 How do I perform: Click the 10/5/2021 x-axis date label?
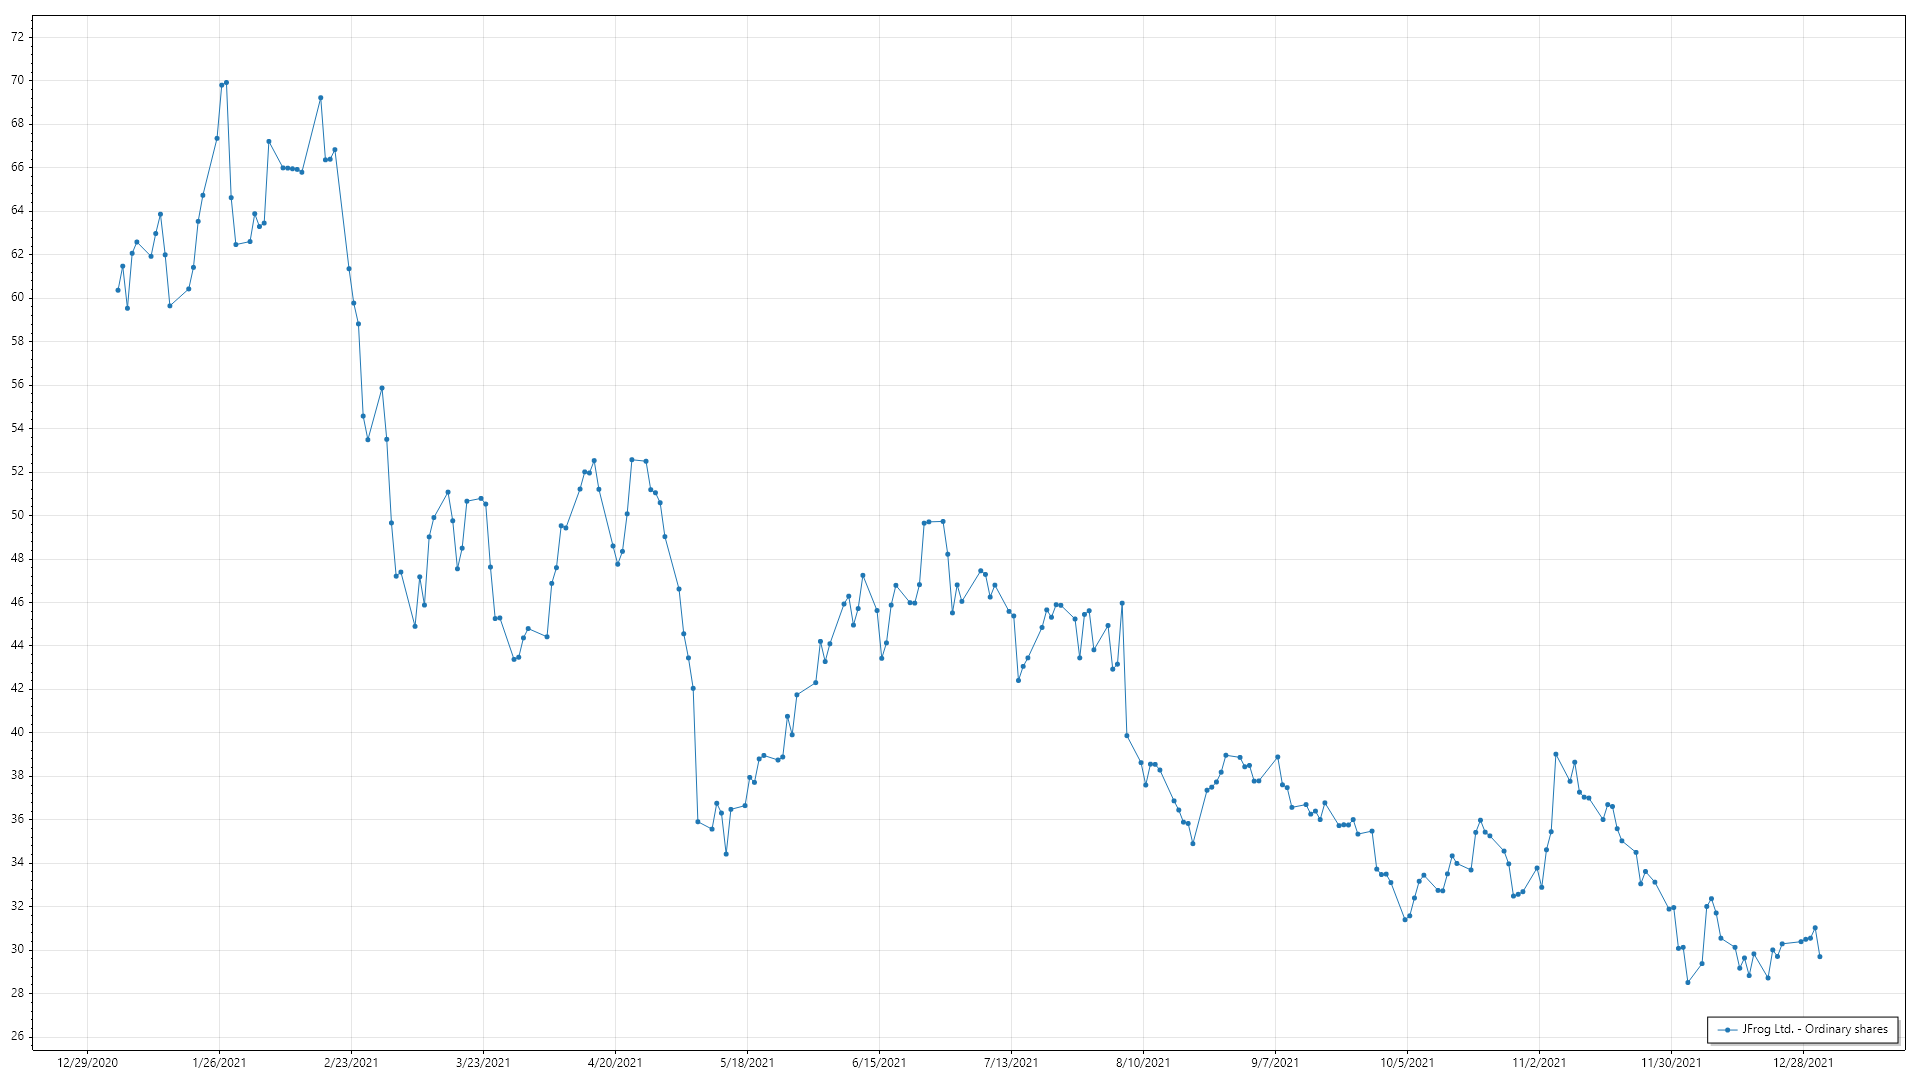1407,1063
